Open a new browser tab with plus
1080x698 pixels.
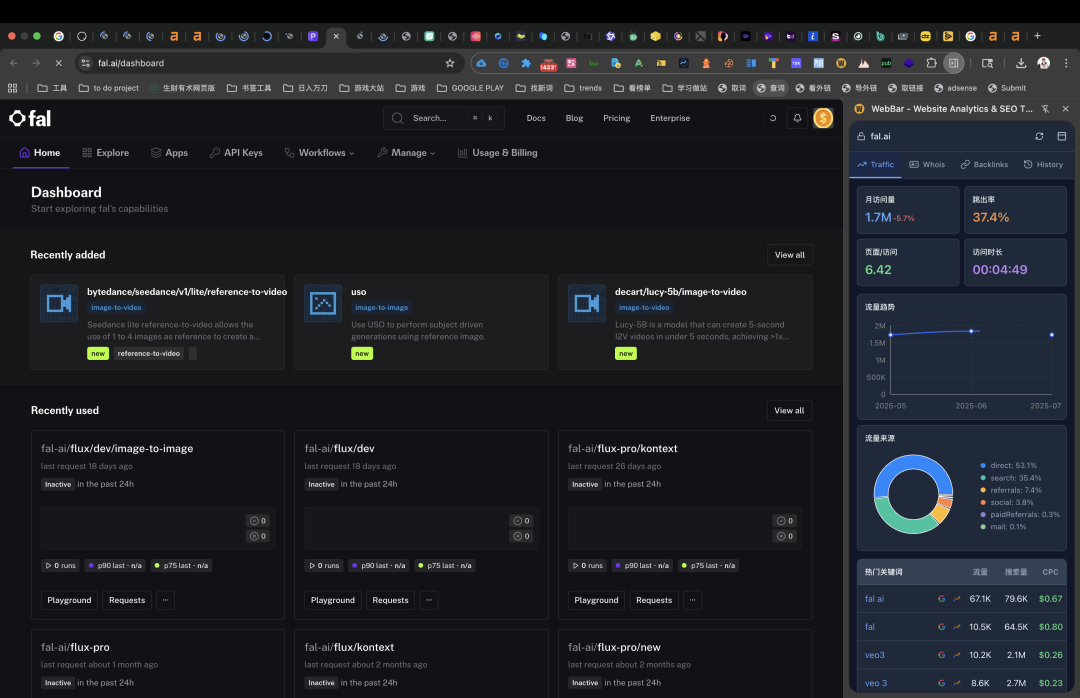click(x=1037, y=36)
